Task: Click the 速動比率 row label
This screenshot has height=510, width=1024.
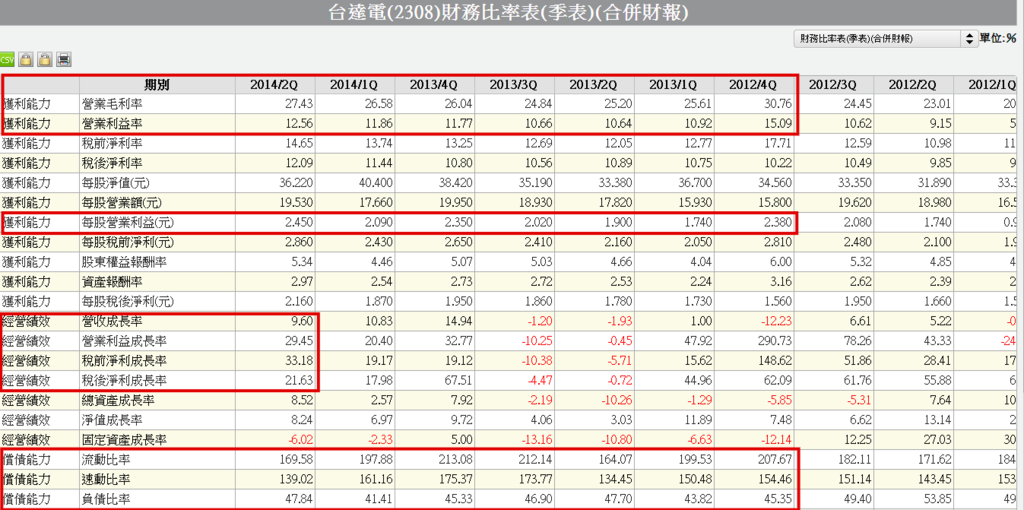Action: [x=108, y=480]
